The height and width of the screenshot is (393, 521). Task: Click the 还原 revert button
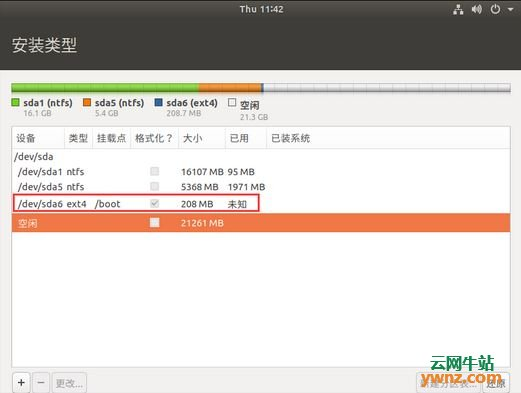496,383
